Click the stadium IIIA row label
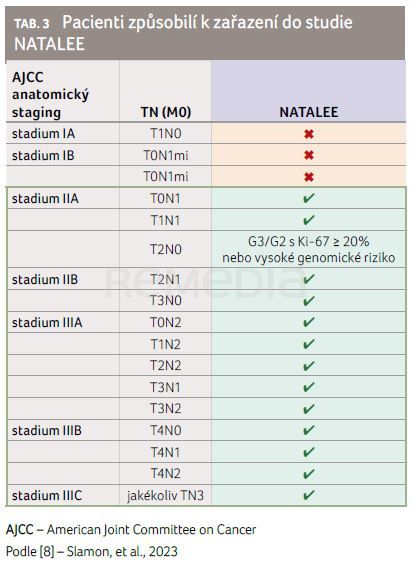 coord(47,322)
